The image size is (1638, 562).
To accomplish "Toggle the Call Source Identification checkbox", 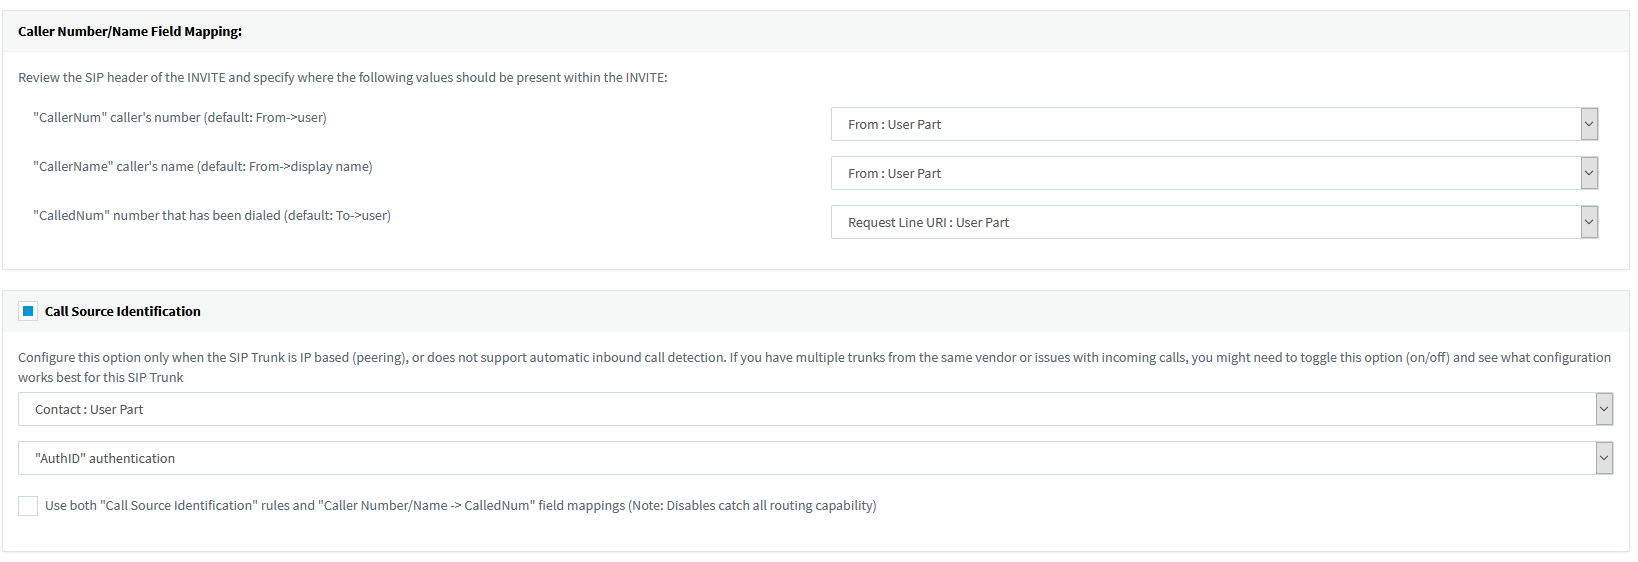I will [x=28, y=311].
